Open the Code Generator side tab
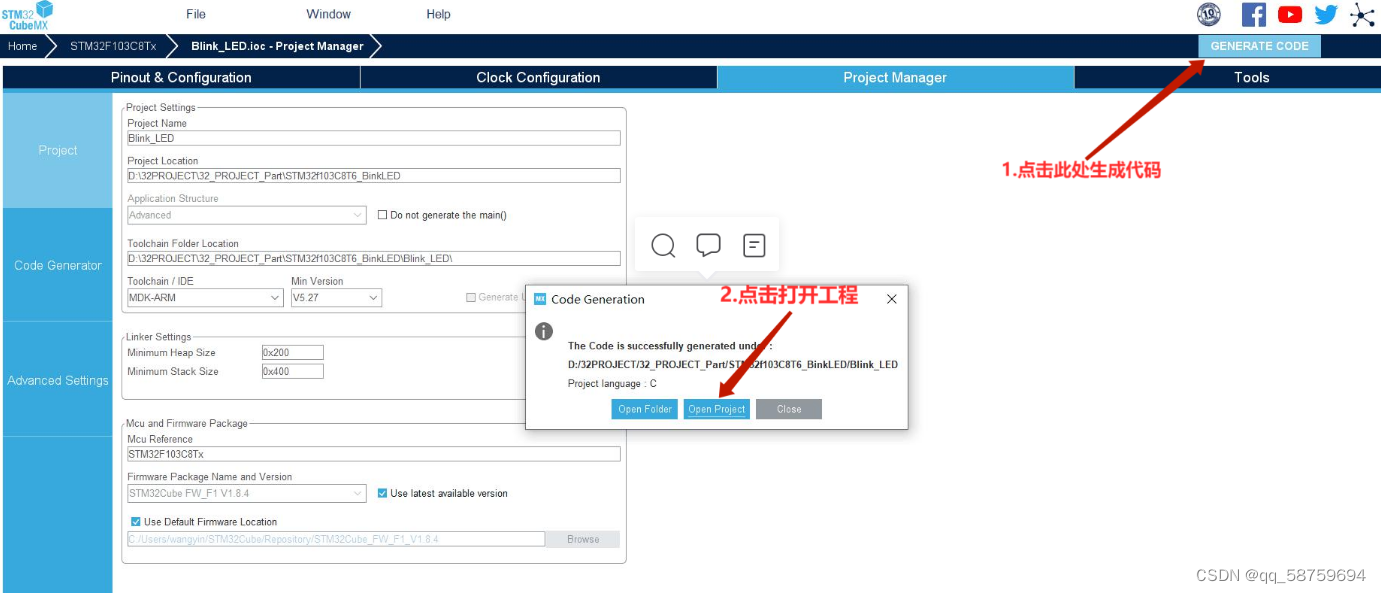The height and width of the screenshot is (593, 1381). coord(58,265)
